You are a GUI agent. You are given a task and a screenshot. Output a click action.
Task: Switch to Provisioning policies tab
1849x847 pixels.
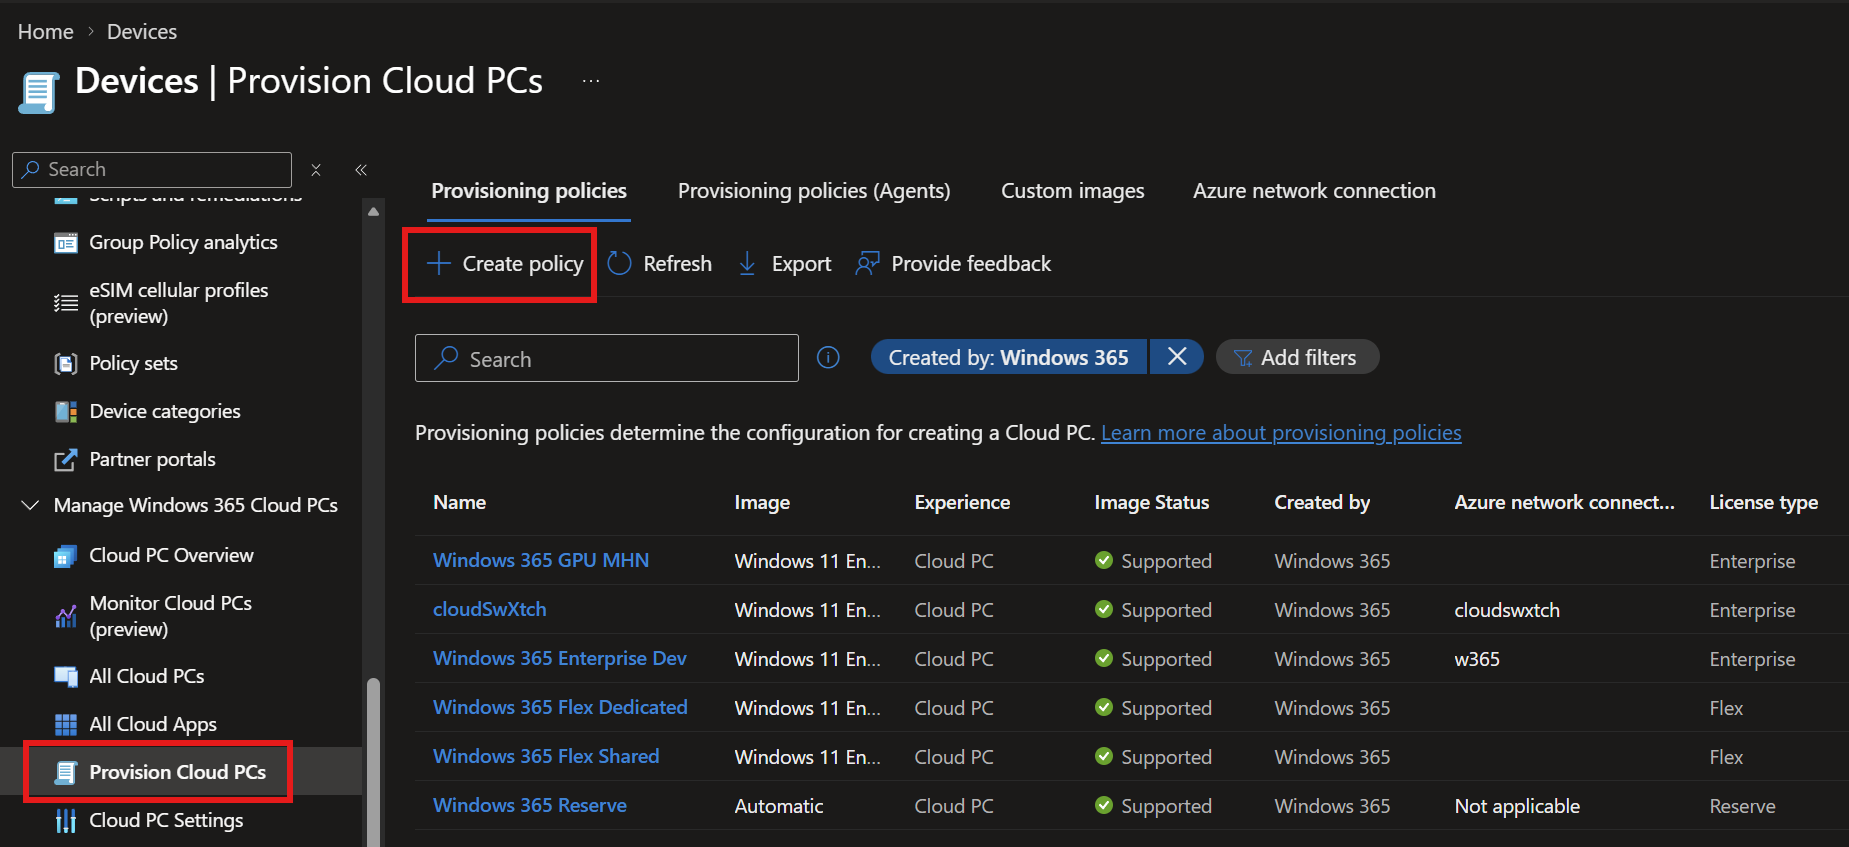tap(529, 191)
